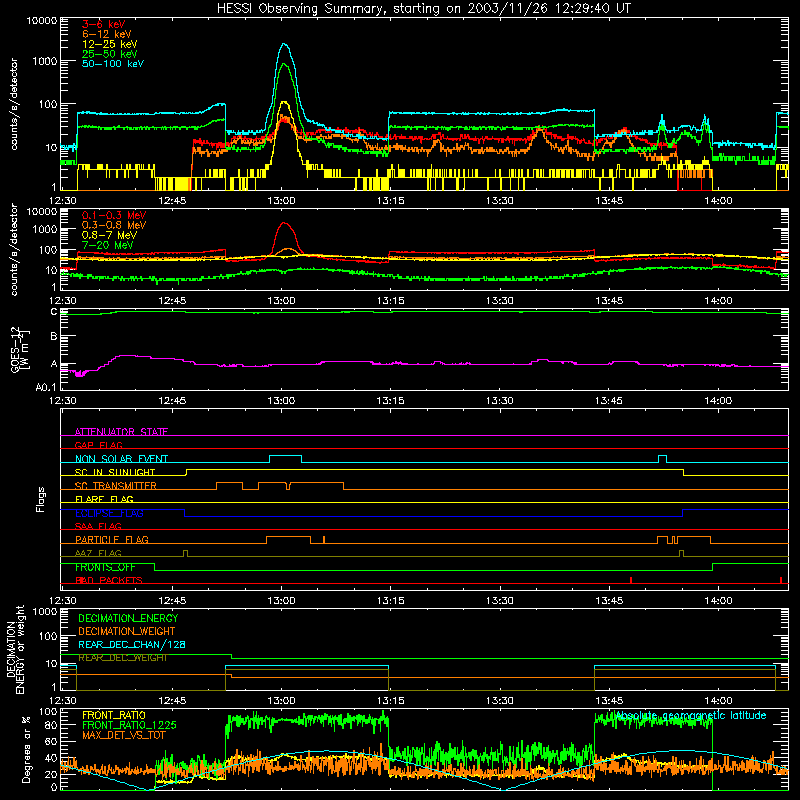This screenshot has height=800, width=800.
Task: Click the 14:00 tick under flags panel
Action: pos(718,601)
